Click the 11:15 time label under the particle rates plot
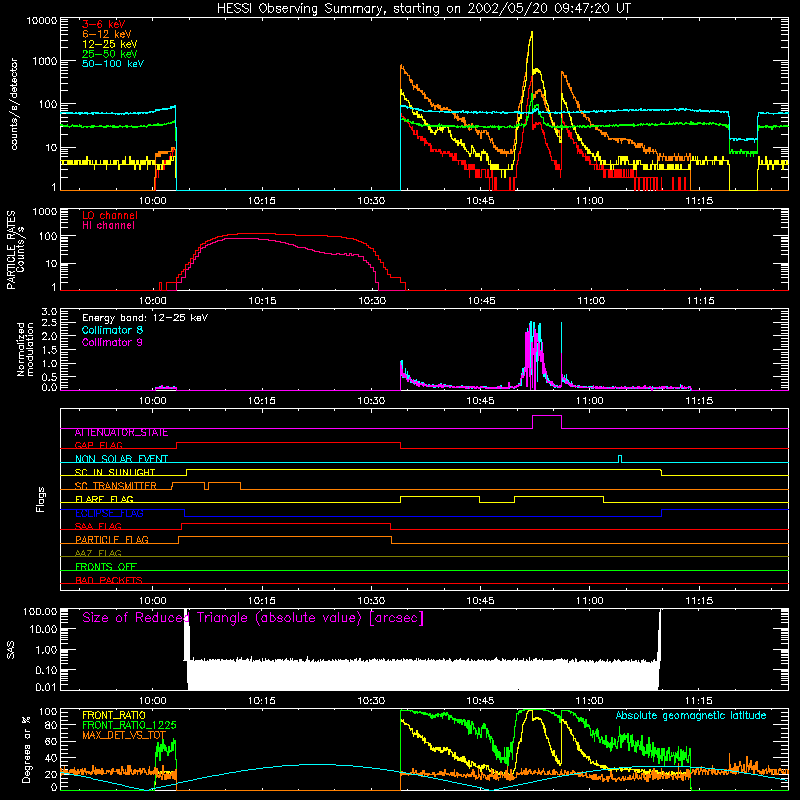This screenshot has height=800, width=800. [700, 301]
